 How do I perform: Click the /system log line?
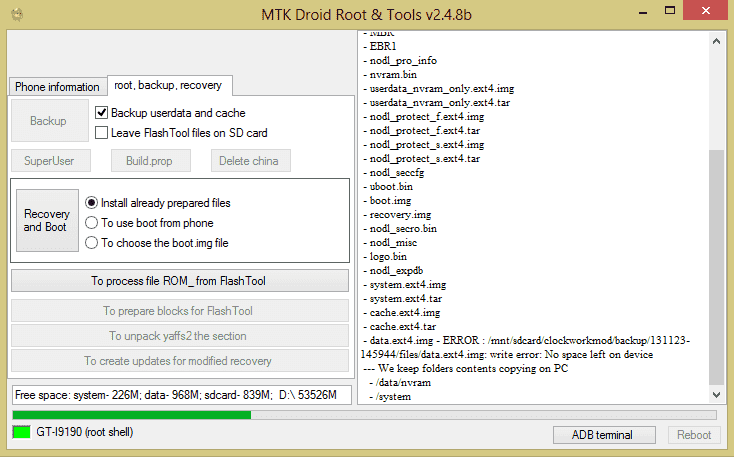pyautogui.click(x=390, y=397)
